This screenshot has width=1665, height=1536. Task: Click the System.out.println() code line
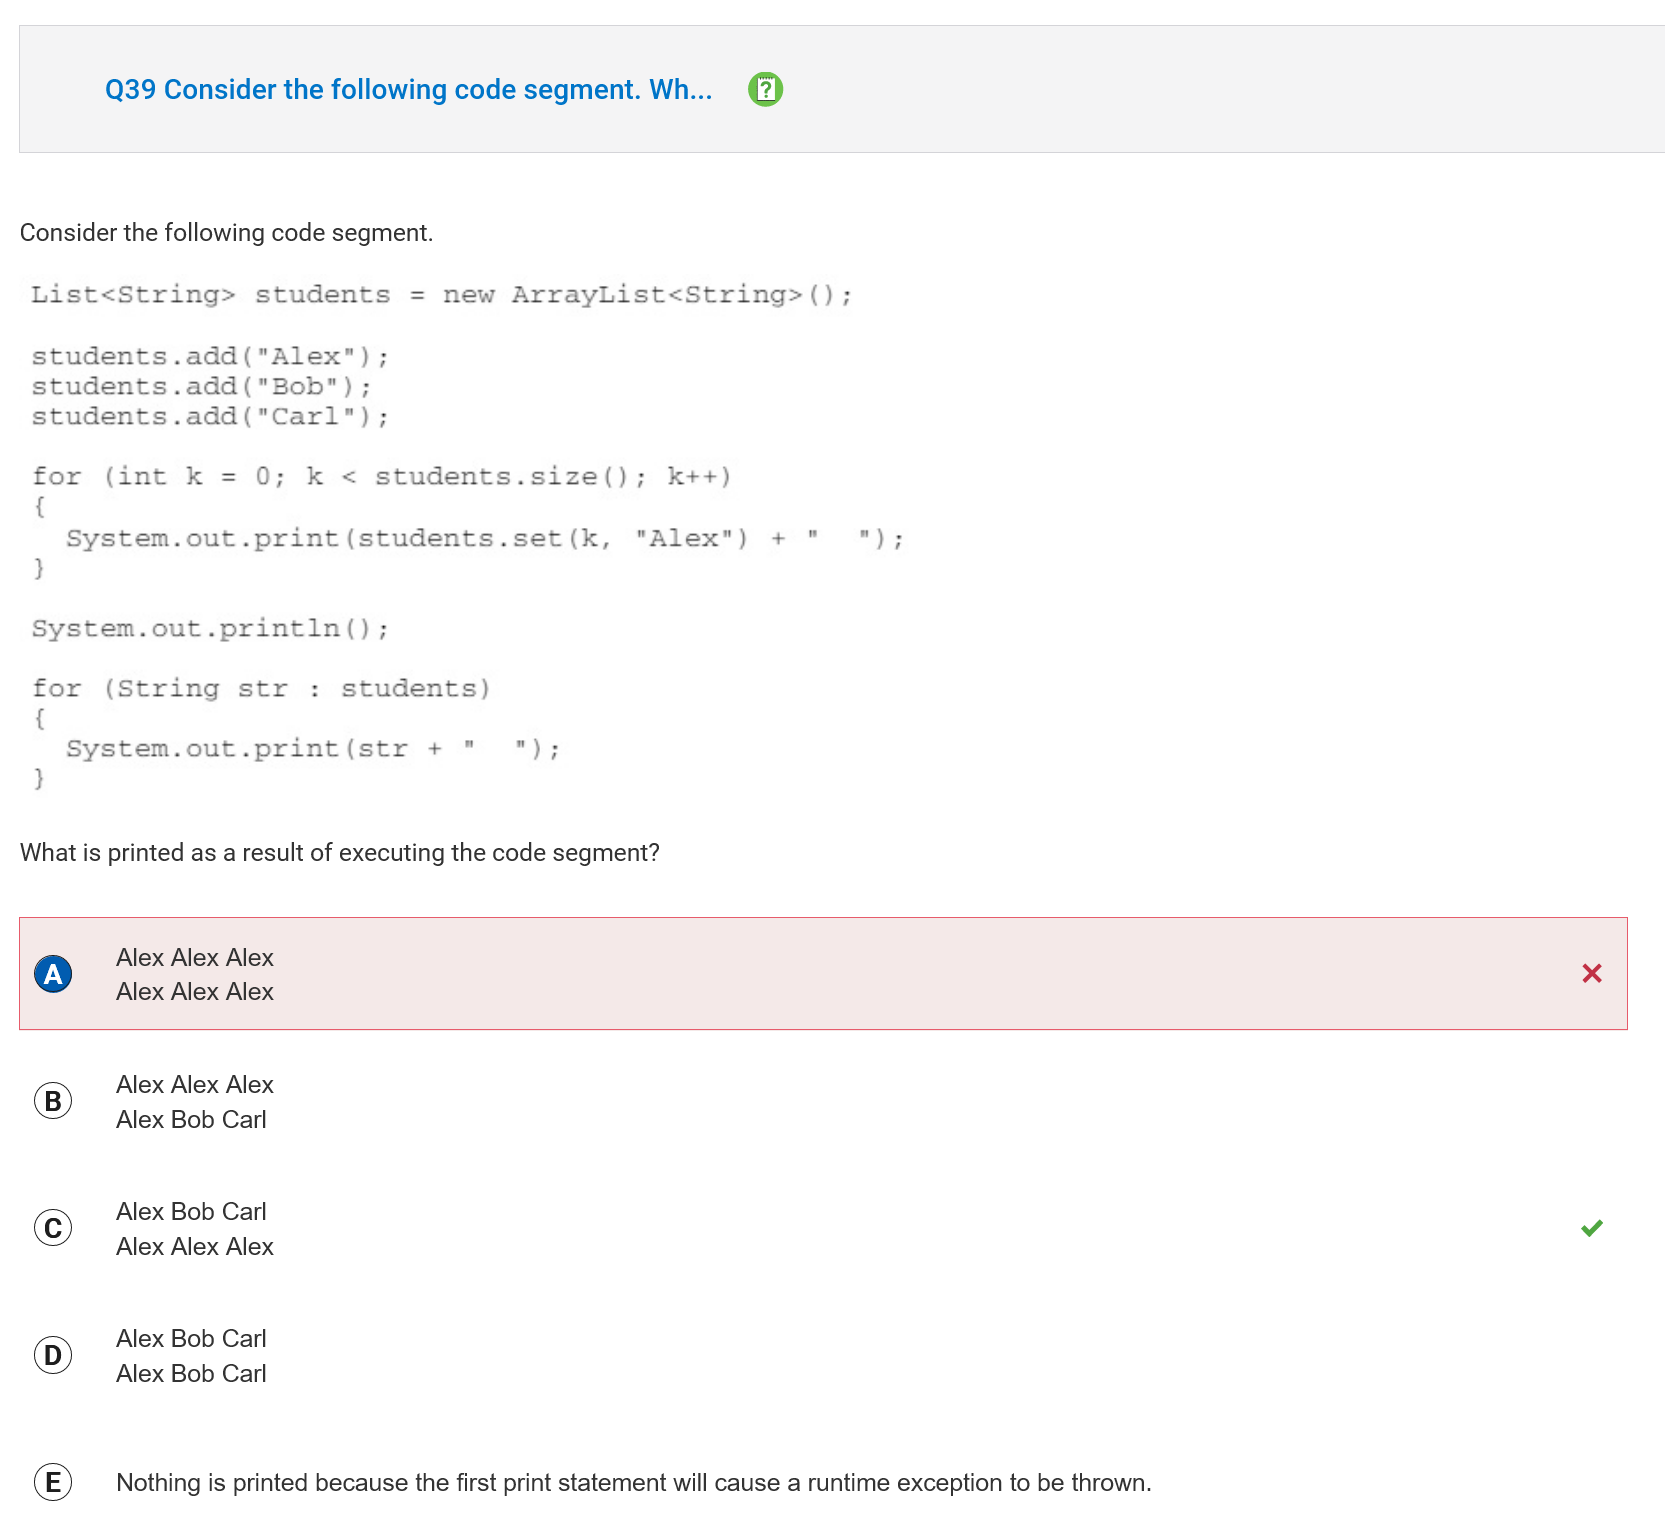[210, 629]
